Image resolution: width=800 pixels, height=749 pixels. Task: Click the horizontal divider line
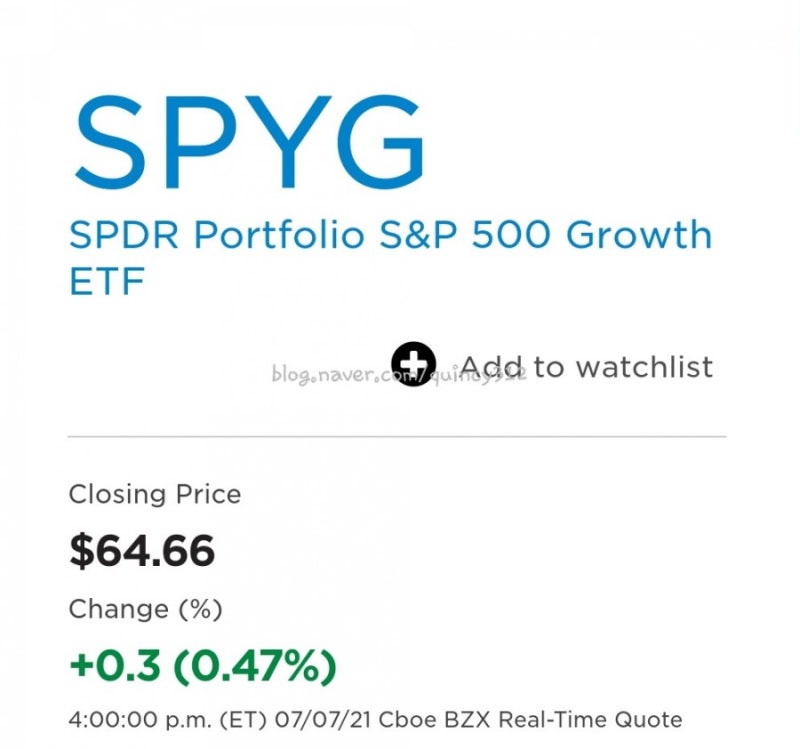click(400, 436)
